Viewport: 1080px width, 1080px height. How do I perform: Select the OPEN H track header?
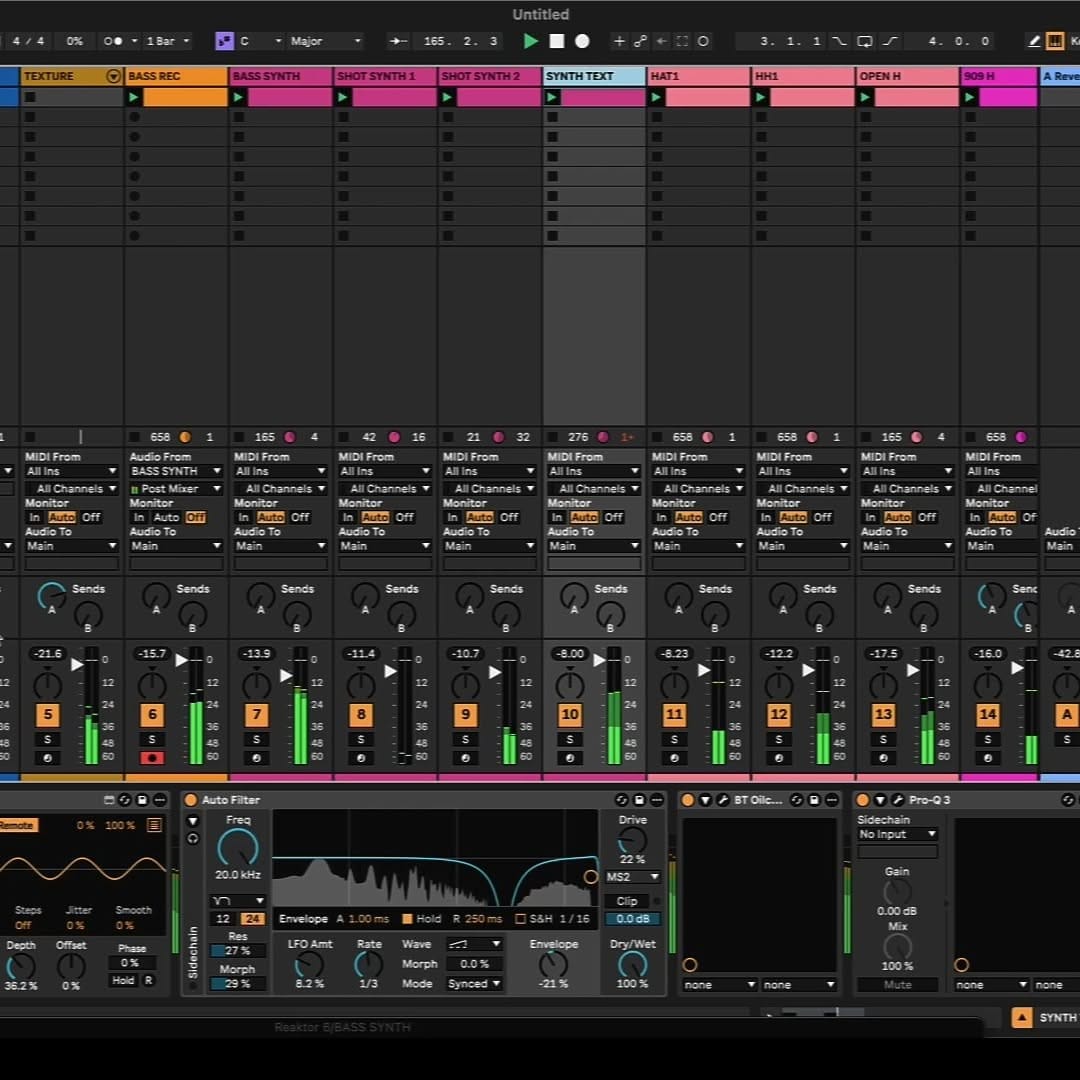908,76
